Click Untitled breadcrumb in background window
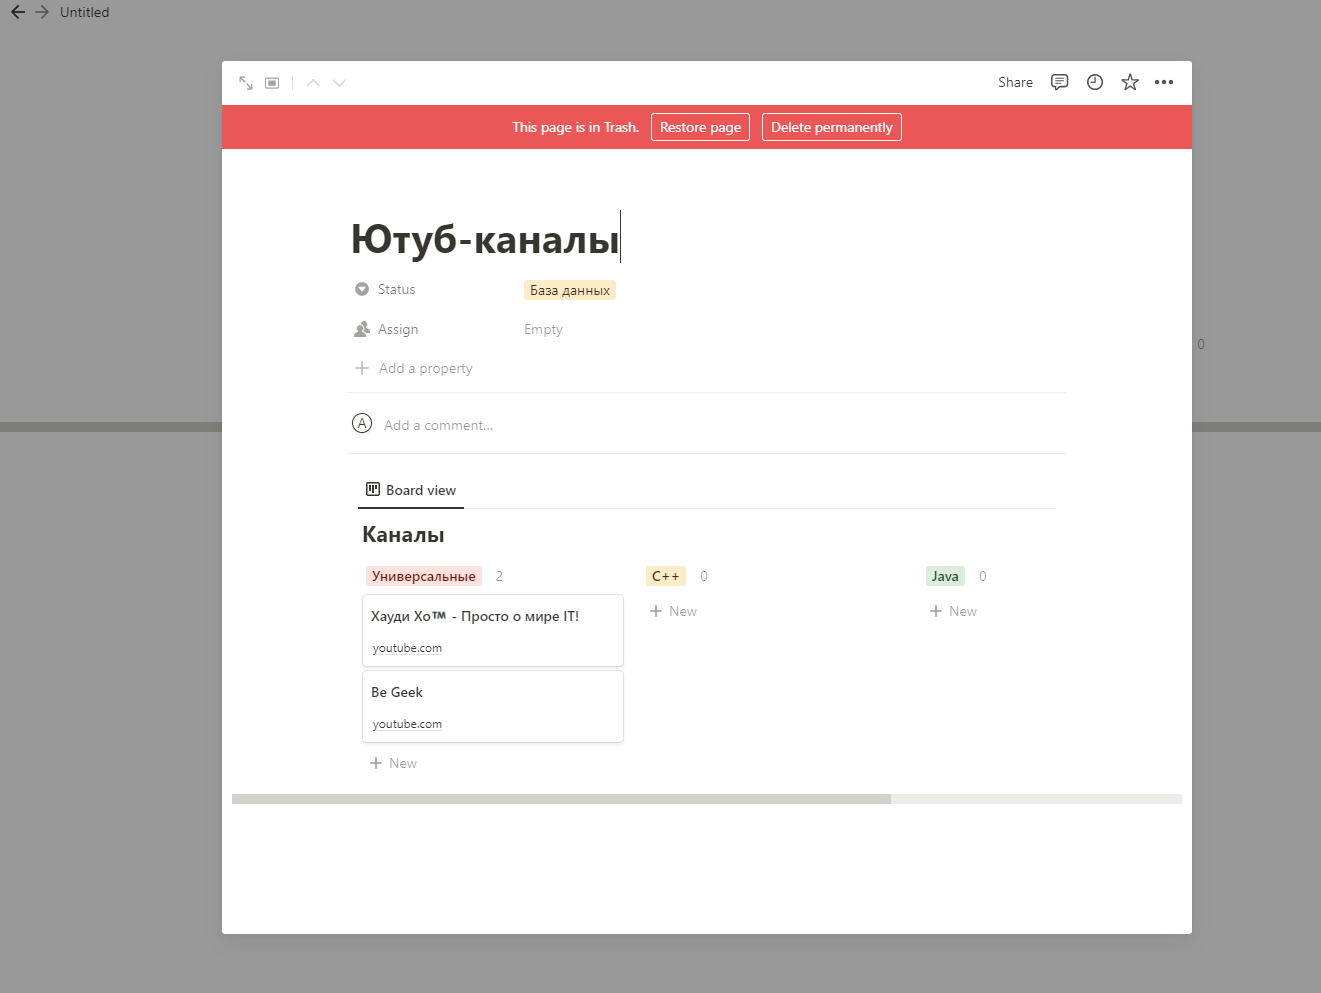Screen dimensions: 1321x993 84,12
